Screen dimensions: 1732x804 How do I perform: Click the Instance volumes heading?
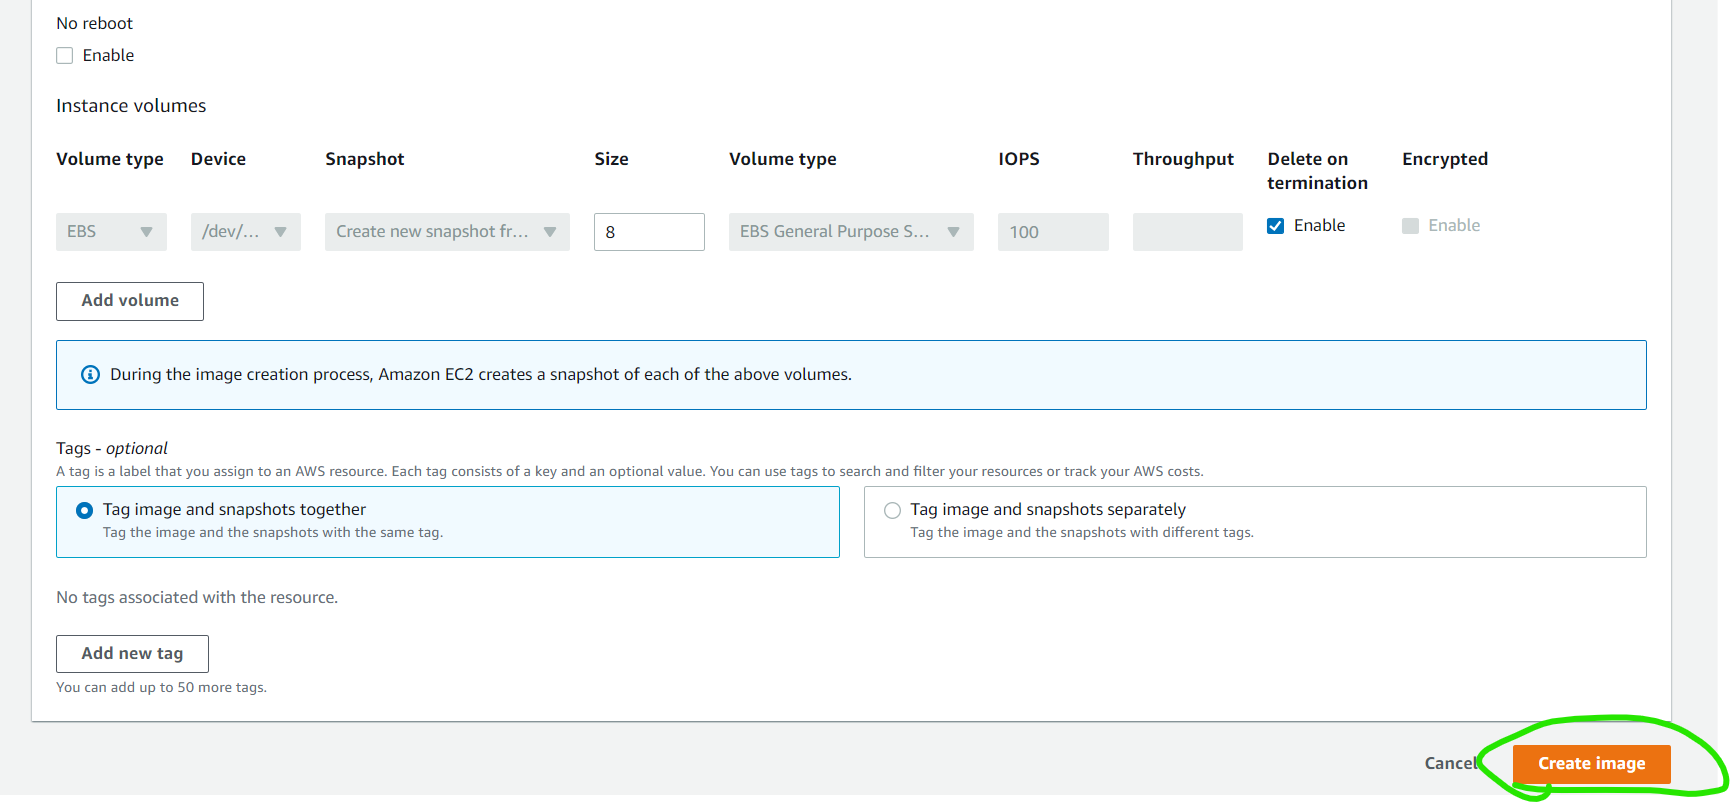[131, 106]
